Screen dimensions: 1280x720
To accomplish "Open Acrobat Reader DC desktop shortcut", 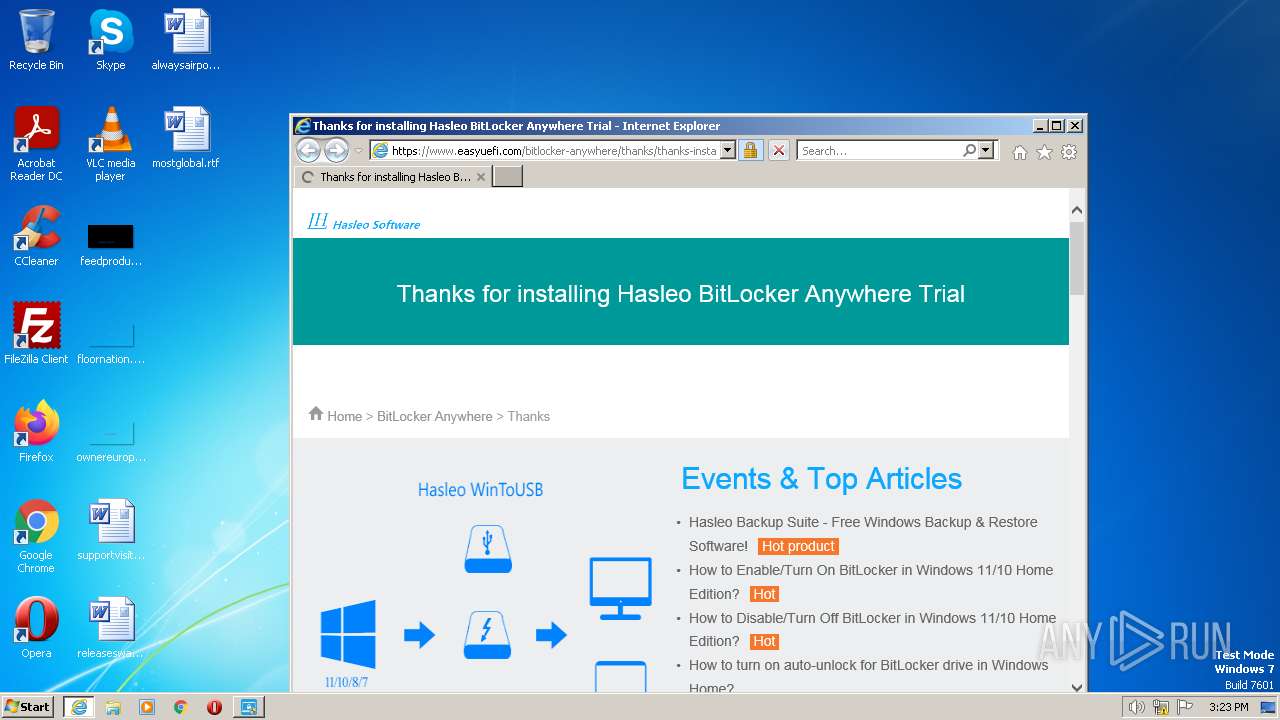I will pos(36,144).
